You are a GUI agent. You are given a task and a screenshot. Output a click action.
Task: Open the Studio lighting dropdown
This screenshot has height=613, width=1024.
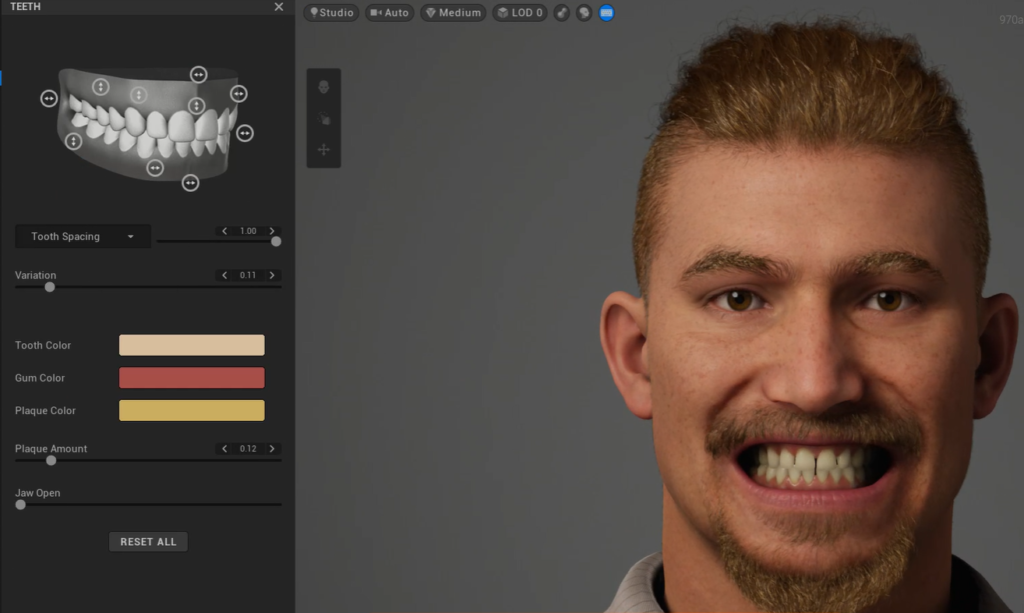point(331,13)
